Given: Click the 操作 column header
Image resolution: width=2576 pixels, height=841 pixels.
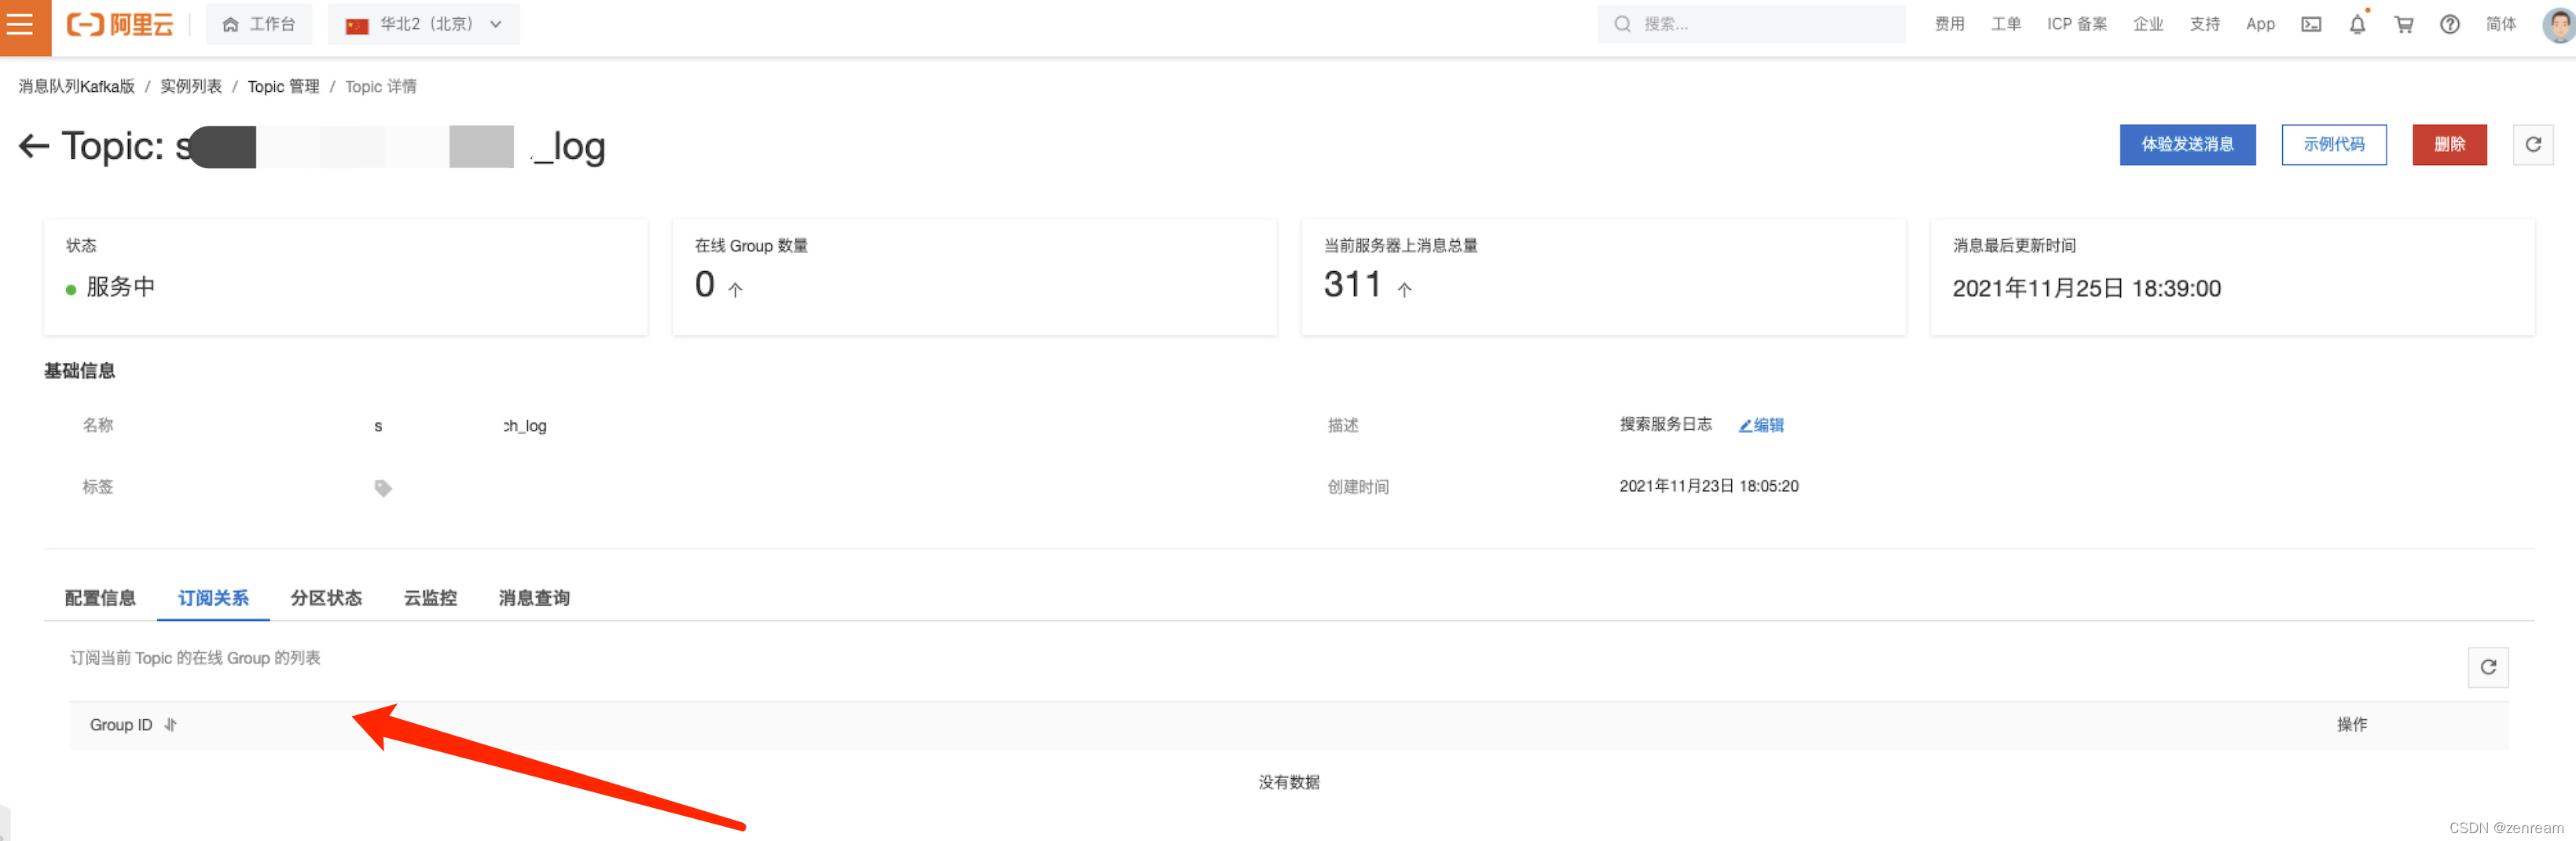Looking at the screenshot, I should [x=2352, y=725].
